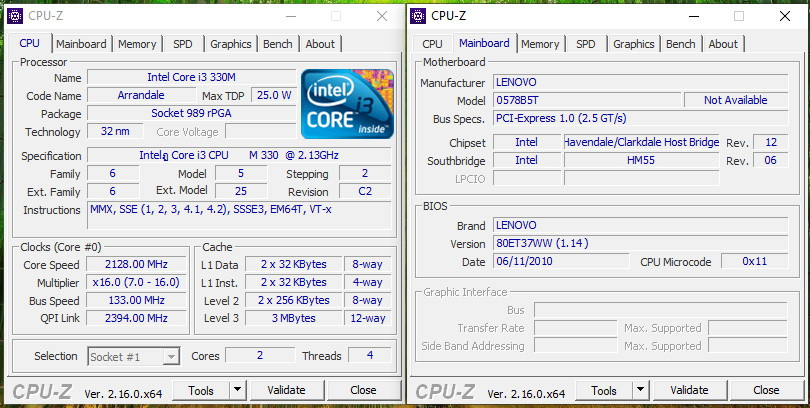This screenshot has width=810, height=408.
Task: Click the processor name Intel Core i3 330M
Action: coord(191,77)
